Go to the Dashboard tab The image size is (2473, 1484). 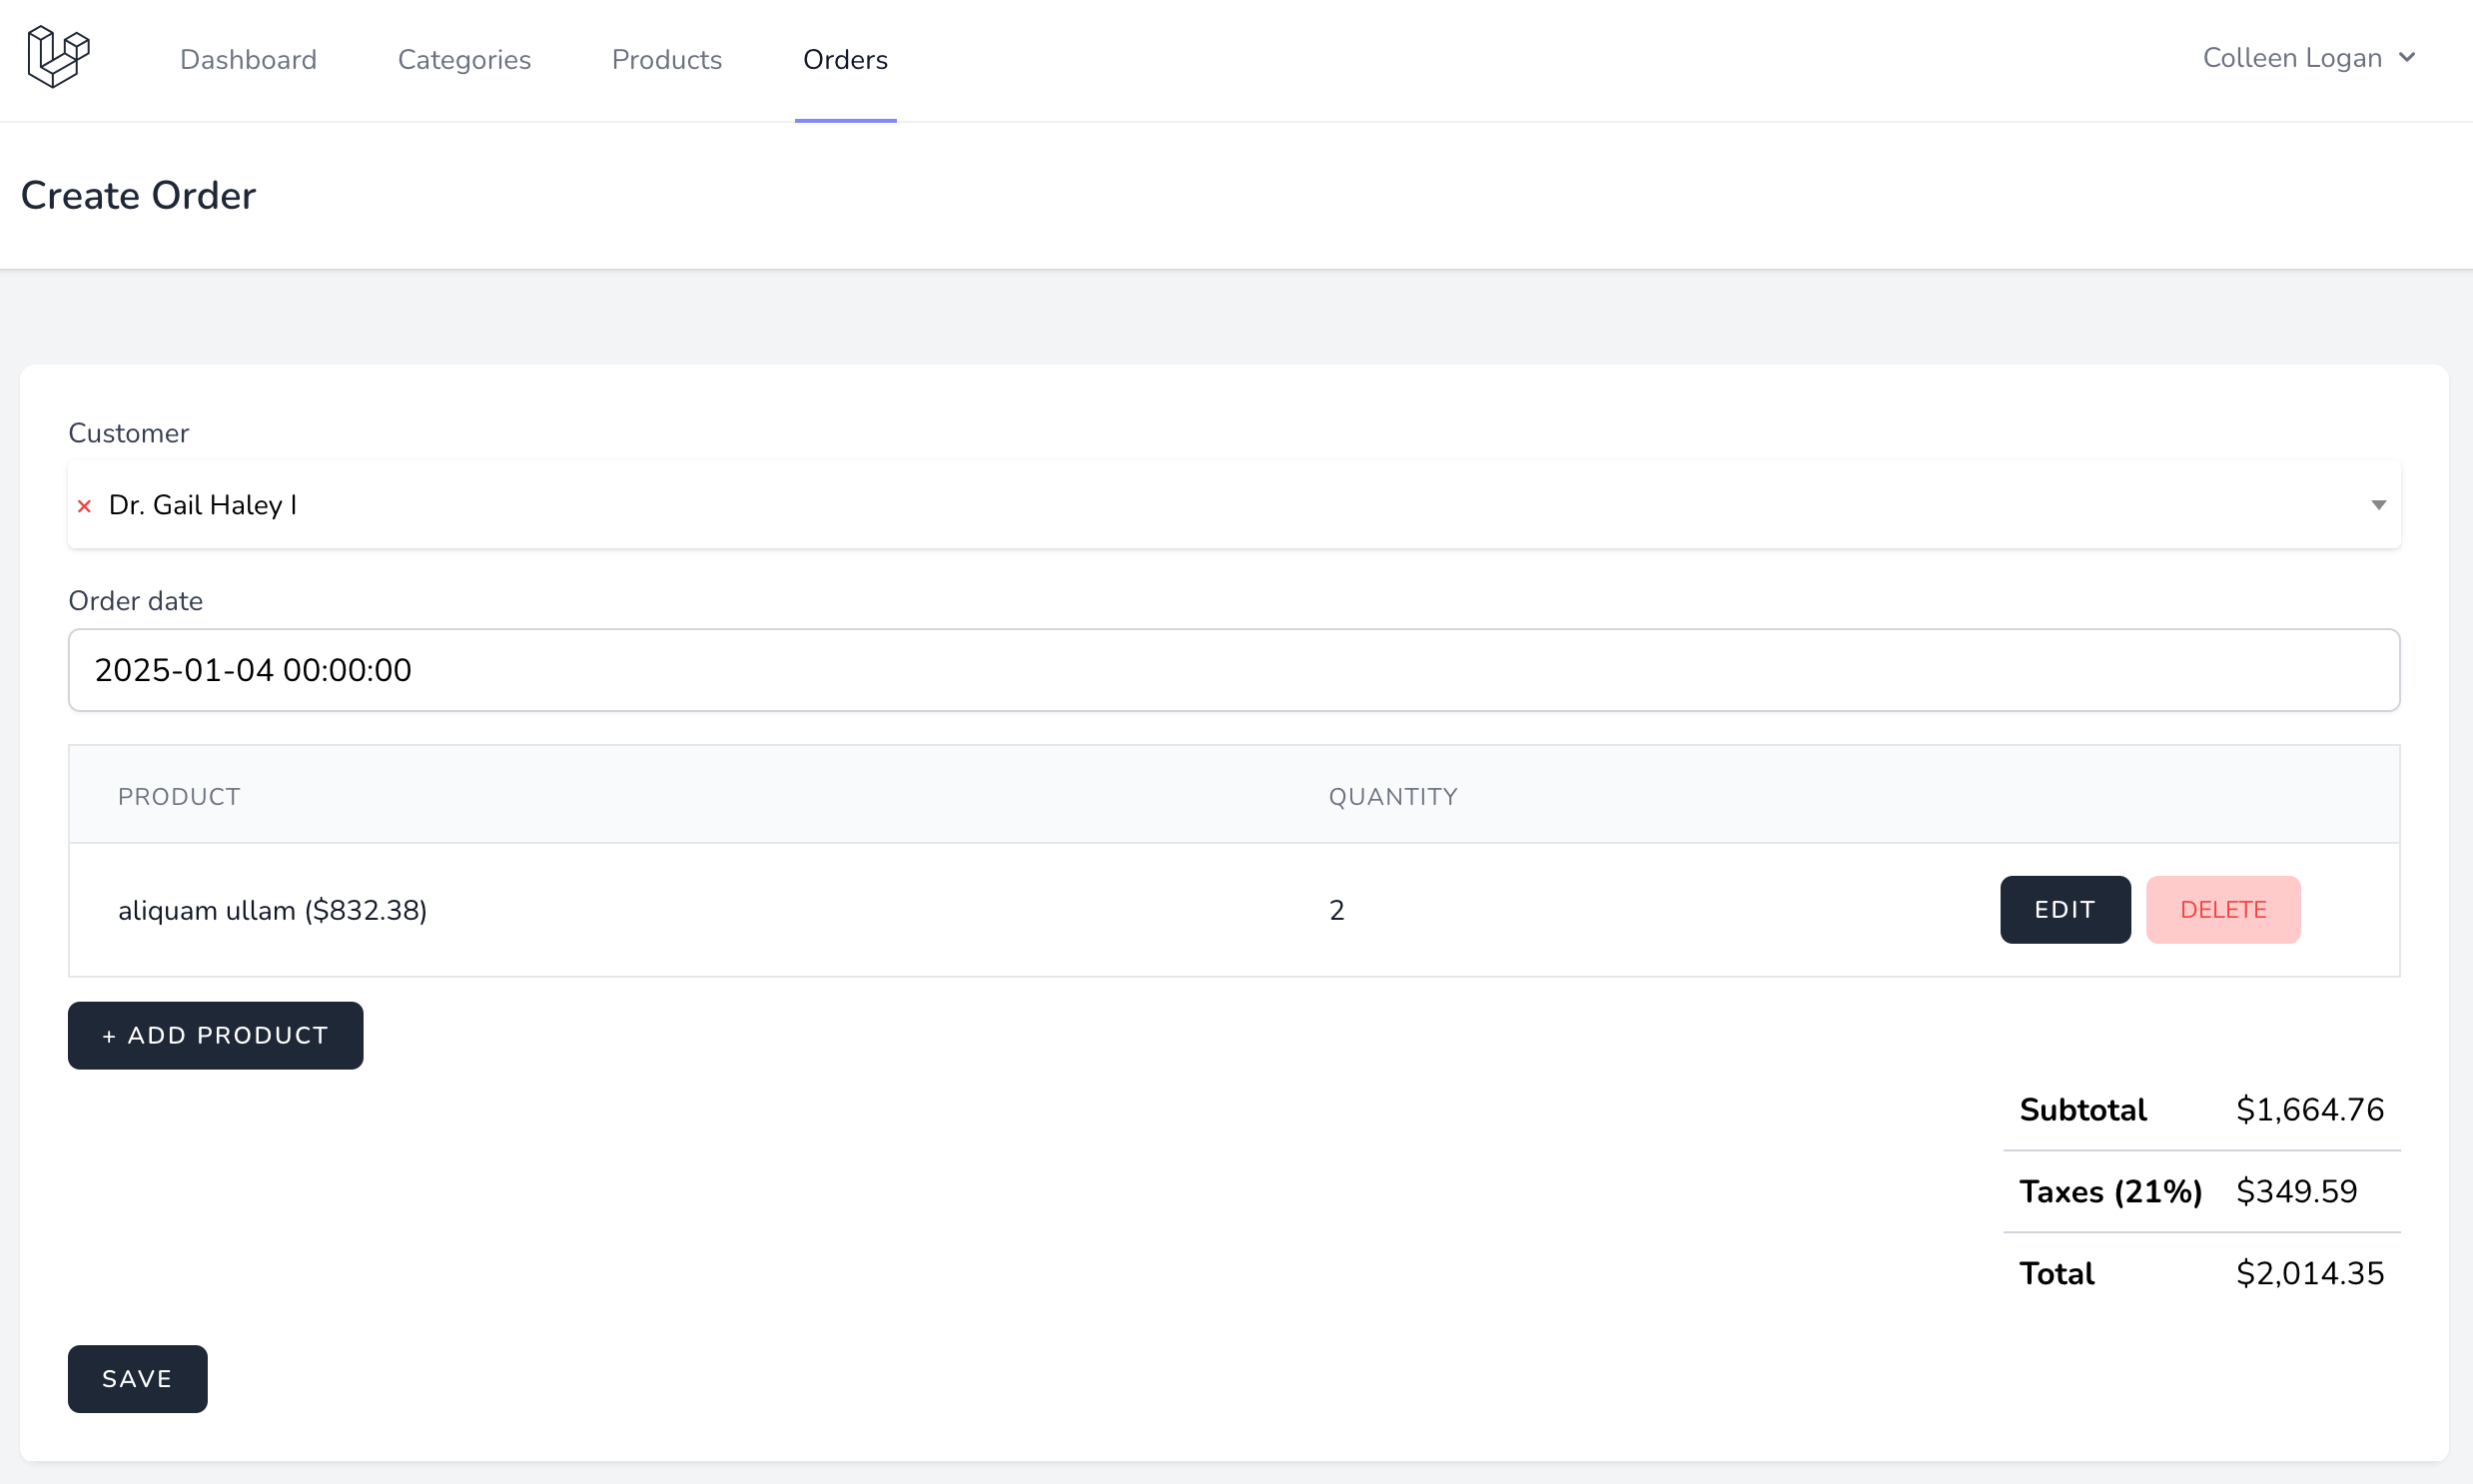tap(248, 60)
